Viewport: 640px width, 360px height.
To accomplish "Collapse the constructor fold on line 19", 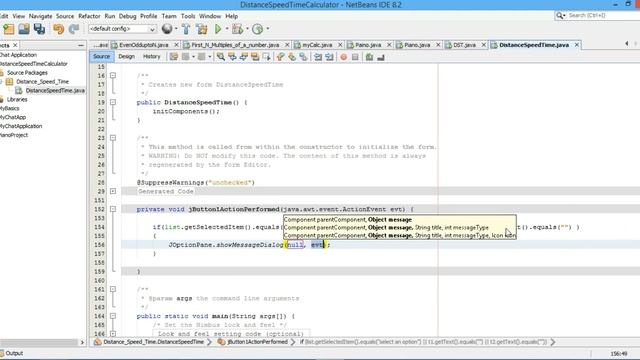I will (x=113, y=102).
